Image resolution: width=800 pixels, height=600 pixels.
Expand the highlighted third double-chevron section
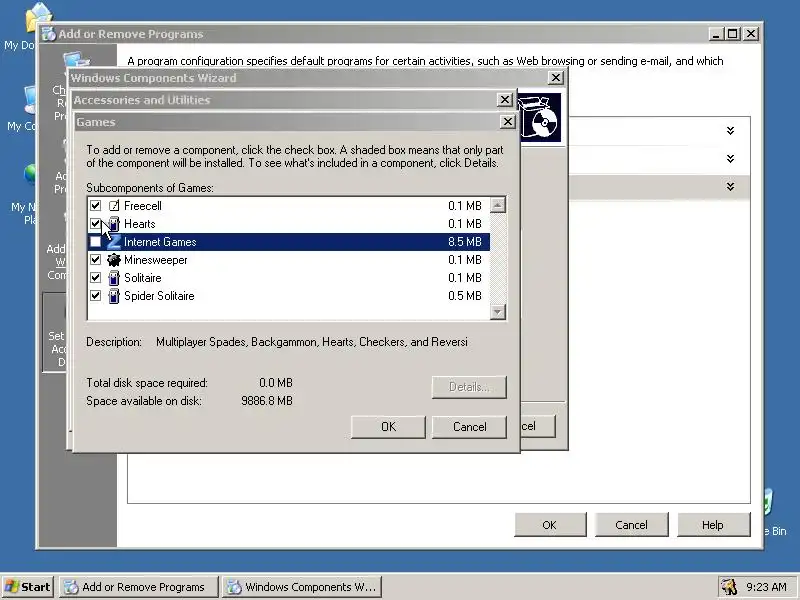tap(731, 187)
